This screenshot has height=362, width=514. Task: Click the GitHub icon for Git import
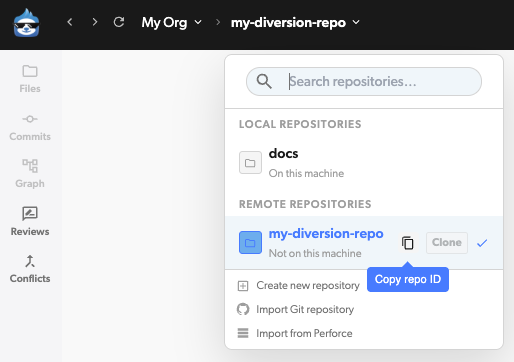[x=243, y=309]
